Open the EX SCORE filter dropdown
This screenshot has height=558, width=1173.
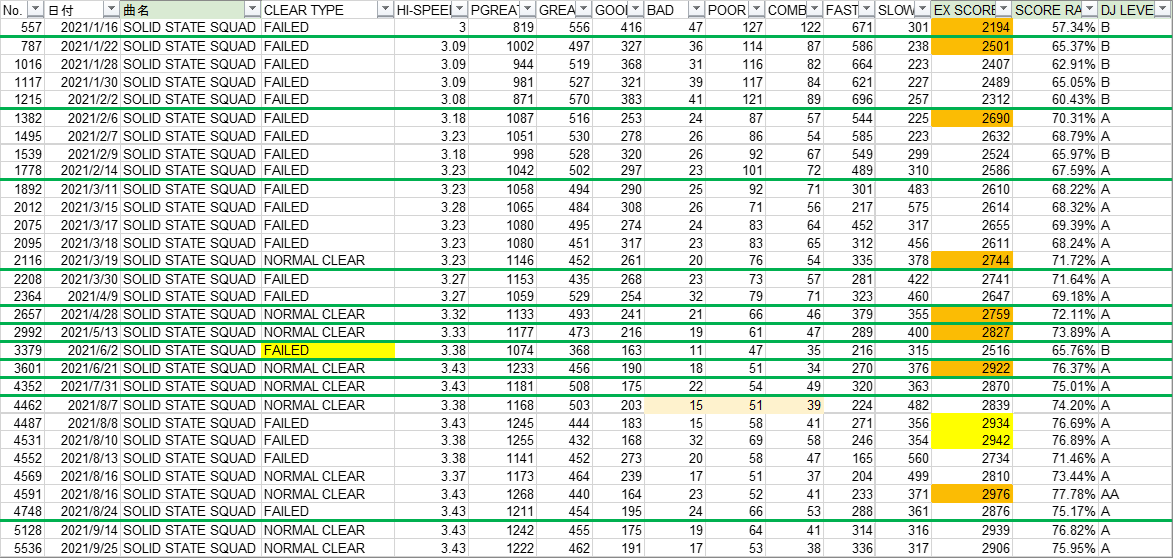(x=1004, y=10)
